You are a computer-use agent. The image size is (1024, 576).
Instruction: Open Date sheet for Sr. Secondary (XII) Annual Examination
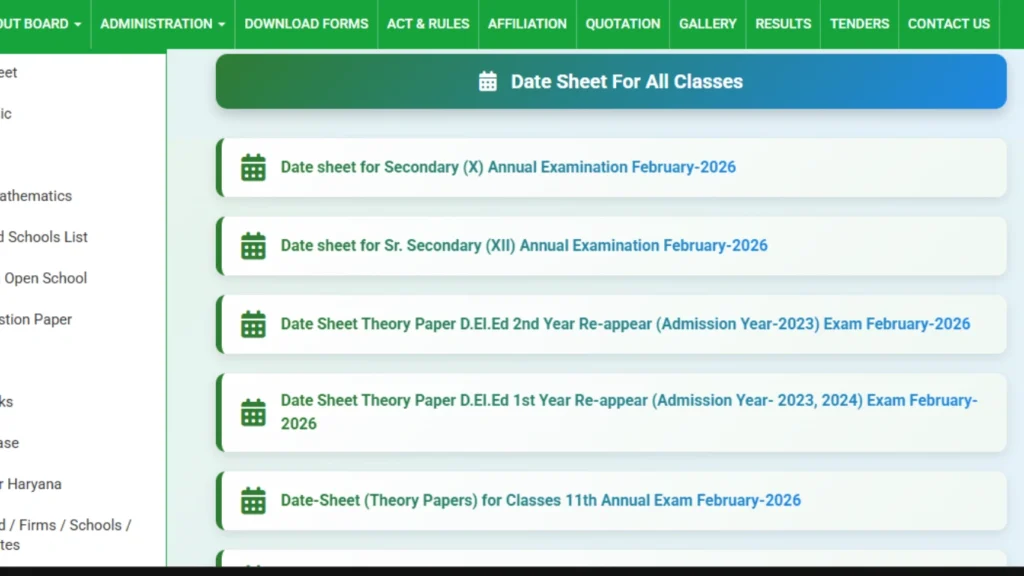pos(525,245)
